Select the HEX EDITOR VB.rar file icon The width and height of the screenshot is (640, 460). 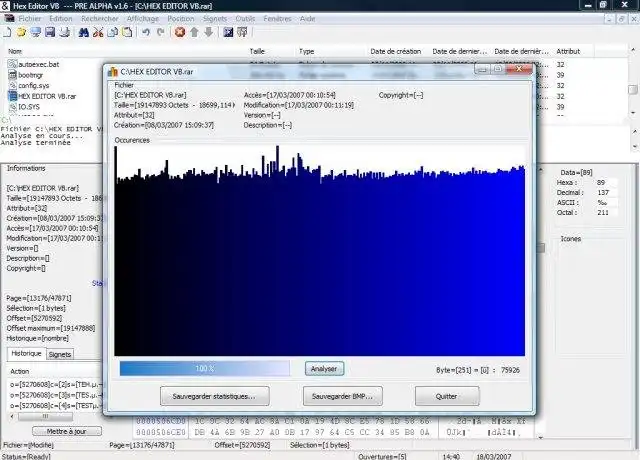(x=12, y=96)
